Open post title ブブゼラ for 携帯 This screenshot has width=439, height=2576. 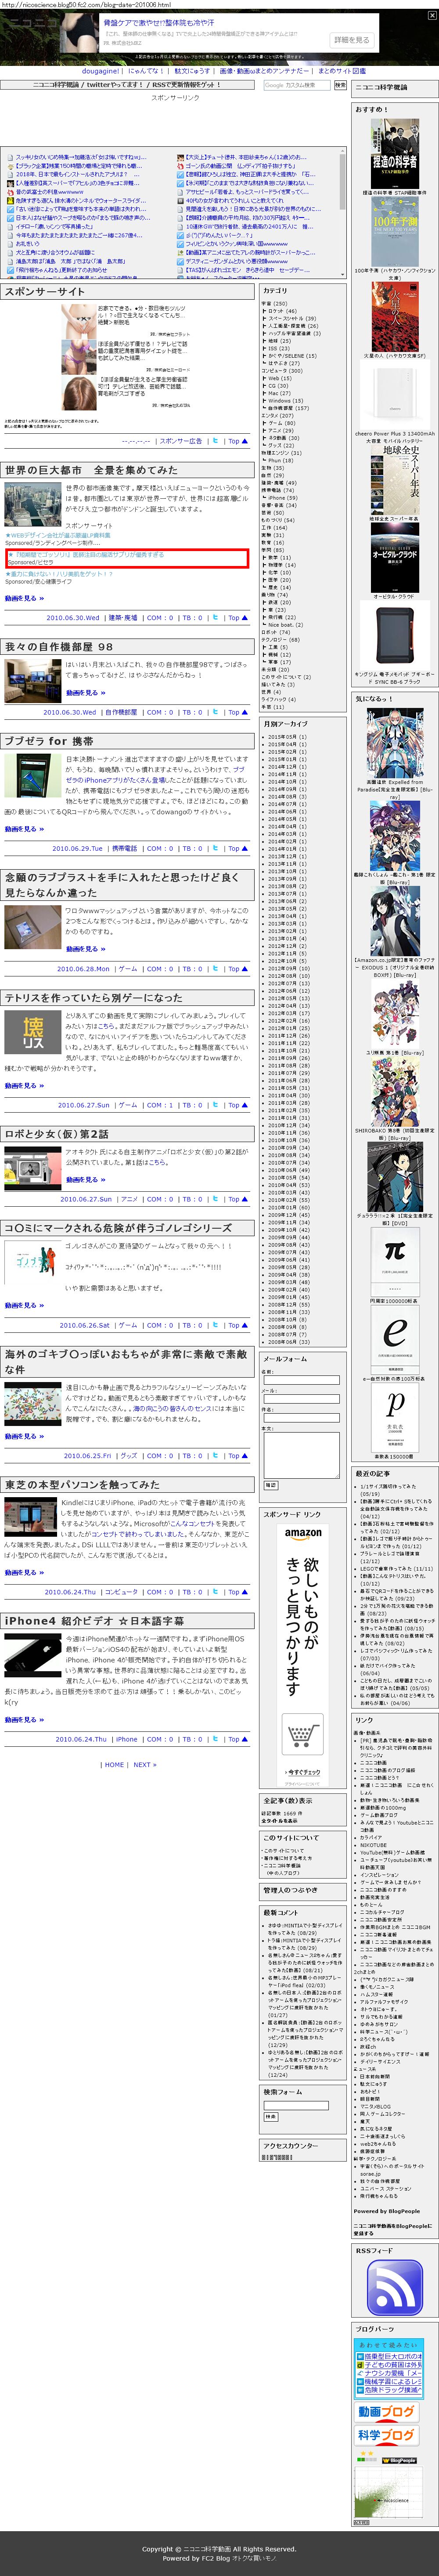(49, 741)
